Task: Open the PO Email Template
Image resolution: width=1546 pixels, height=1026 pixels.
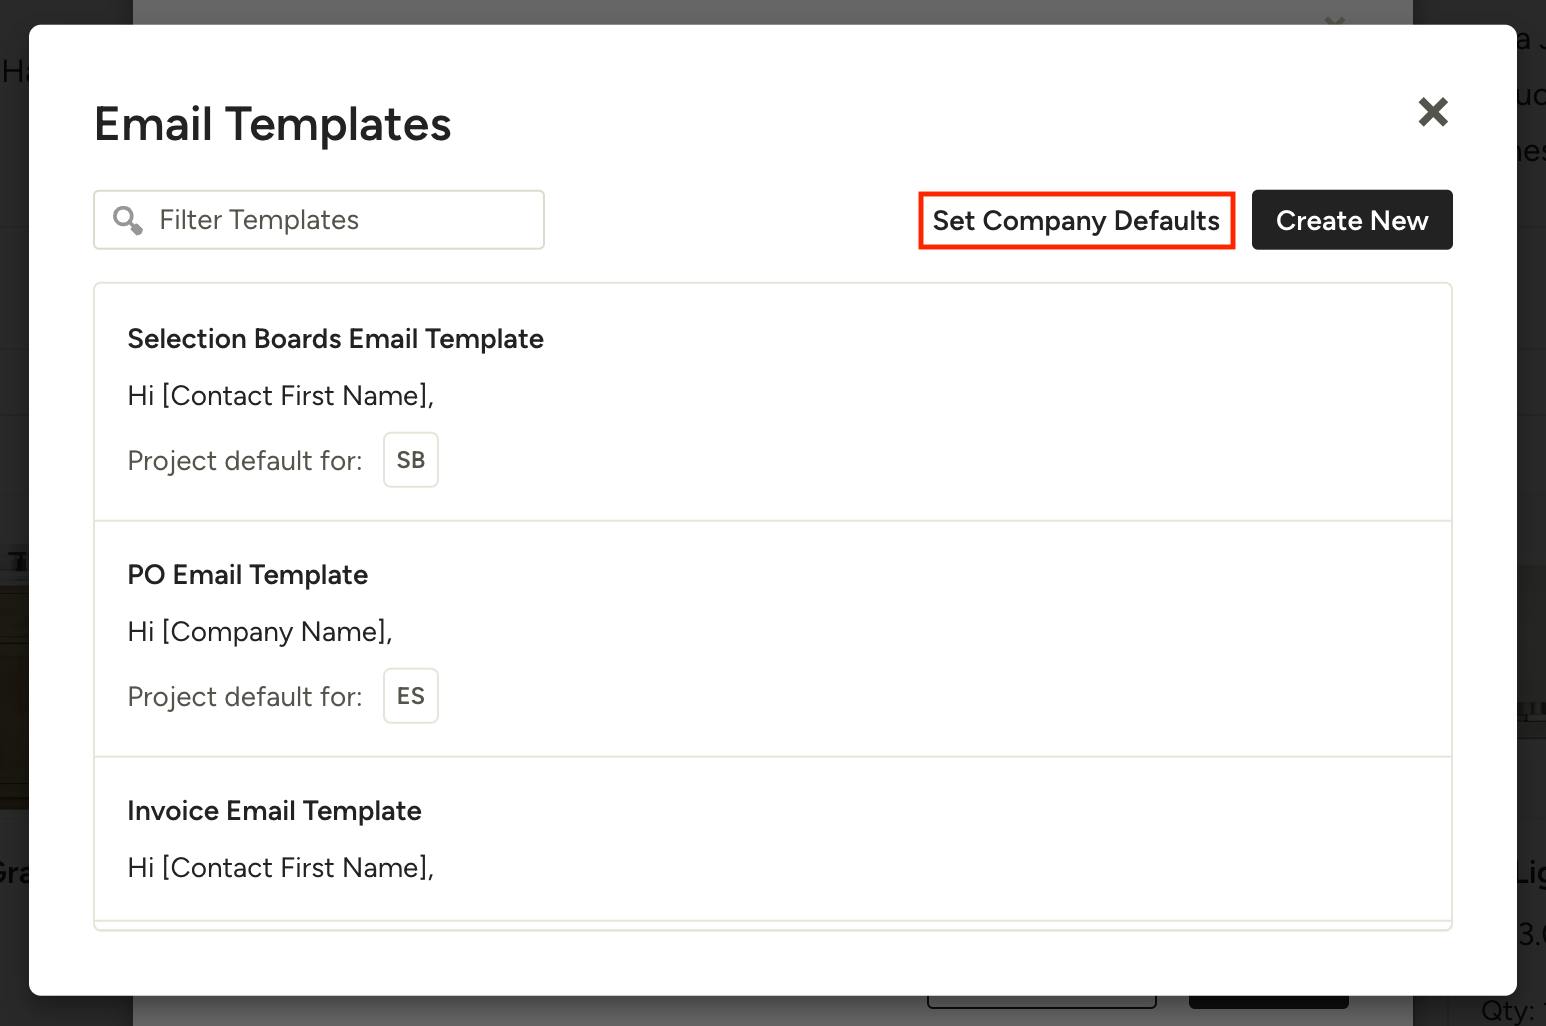Action: click(x=247, y=575)
